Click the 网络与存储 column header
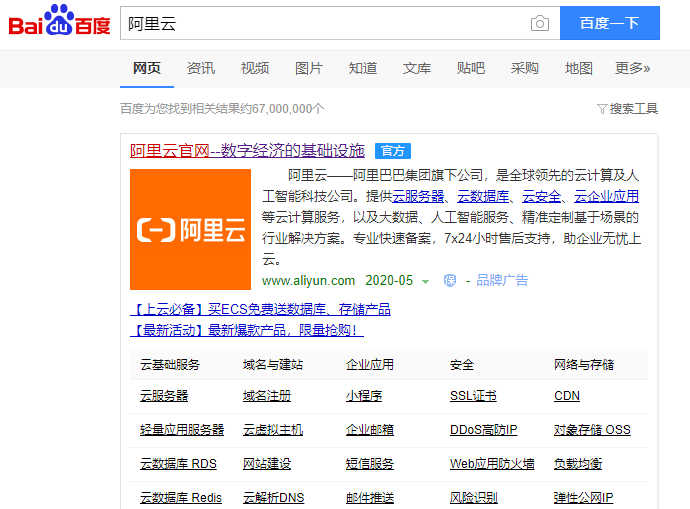This screenshot has height=509, width=690. pyautogui.click(x=584, y=365)
